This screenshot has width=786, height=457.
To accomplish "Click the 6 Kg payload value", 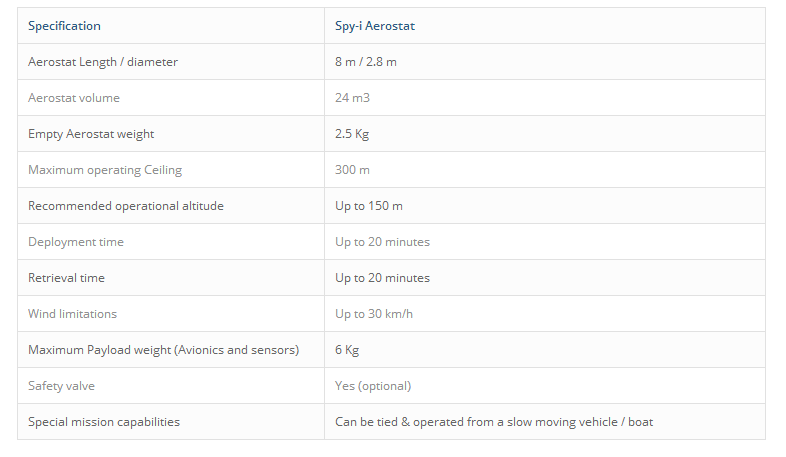I will click(x=347, y=350).
